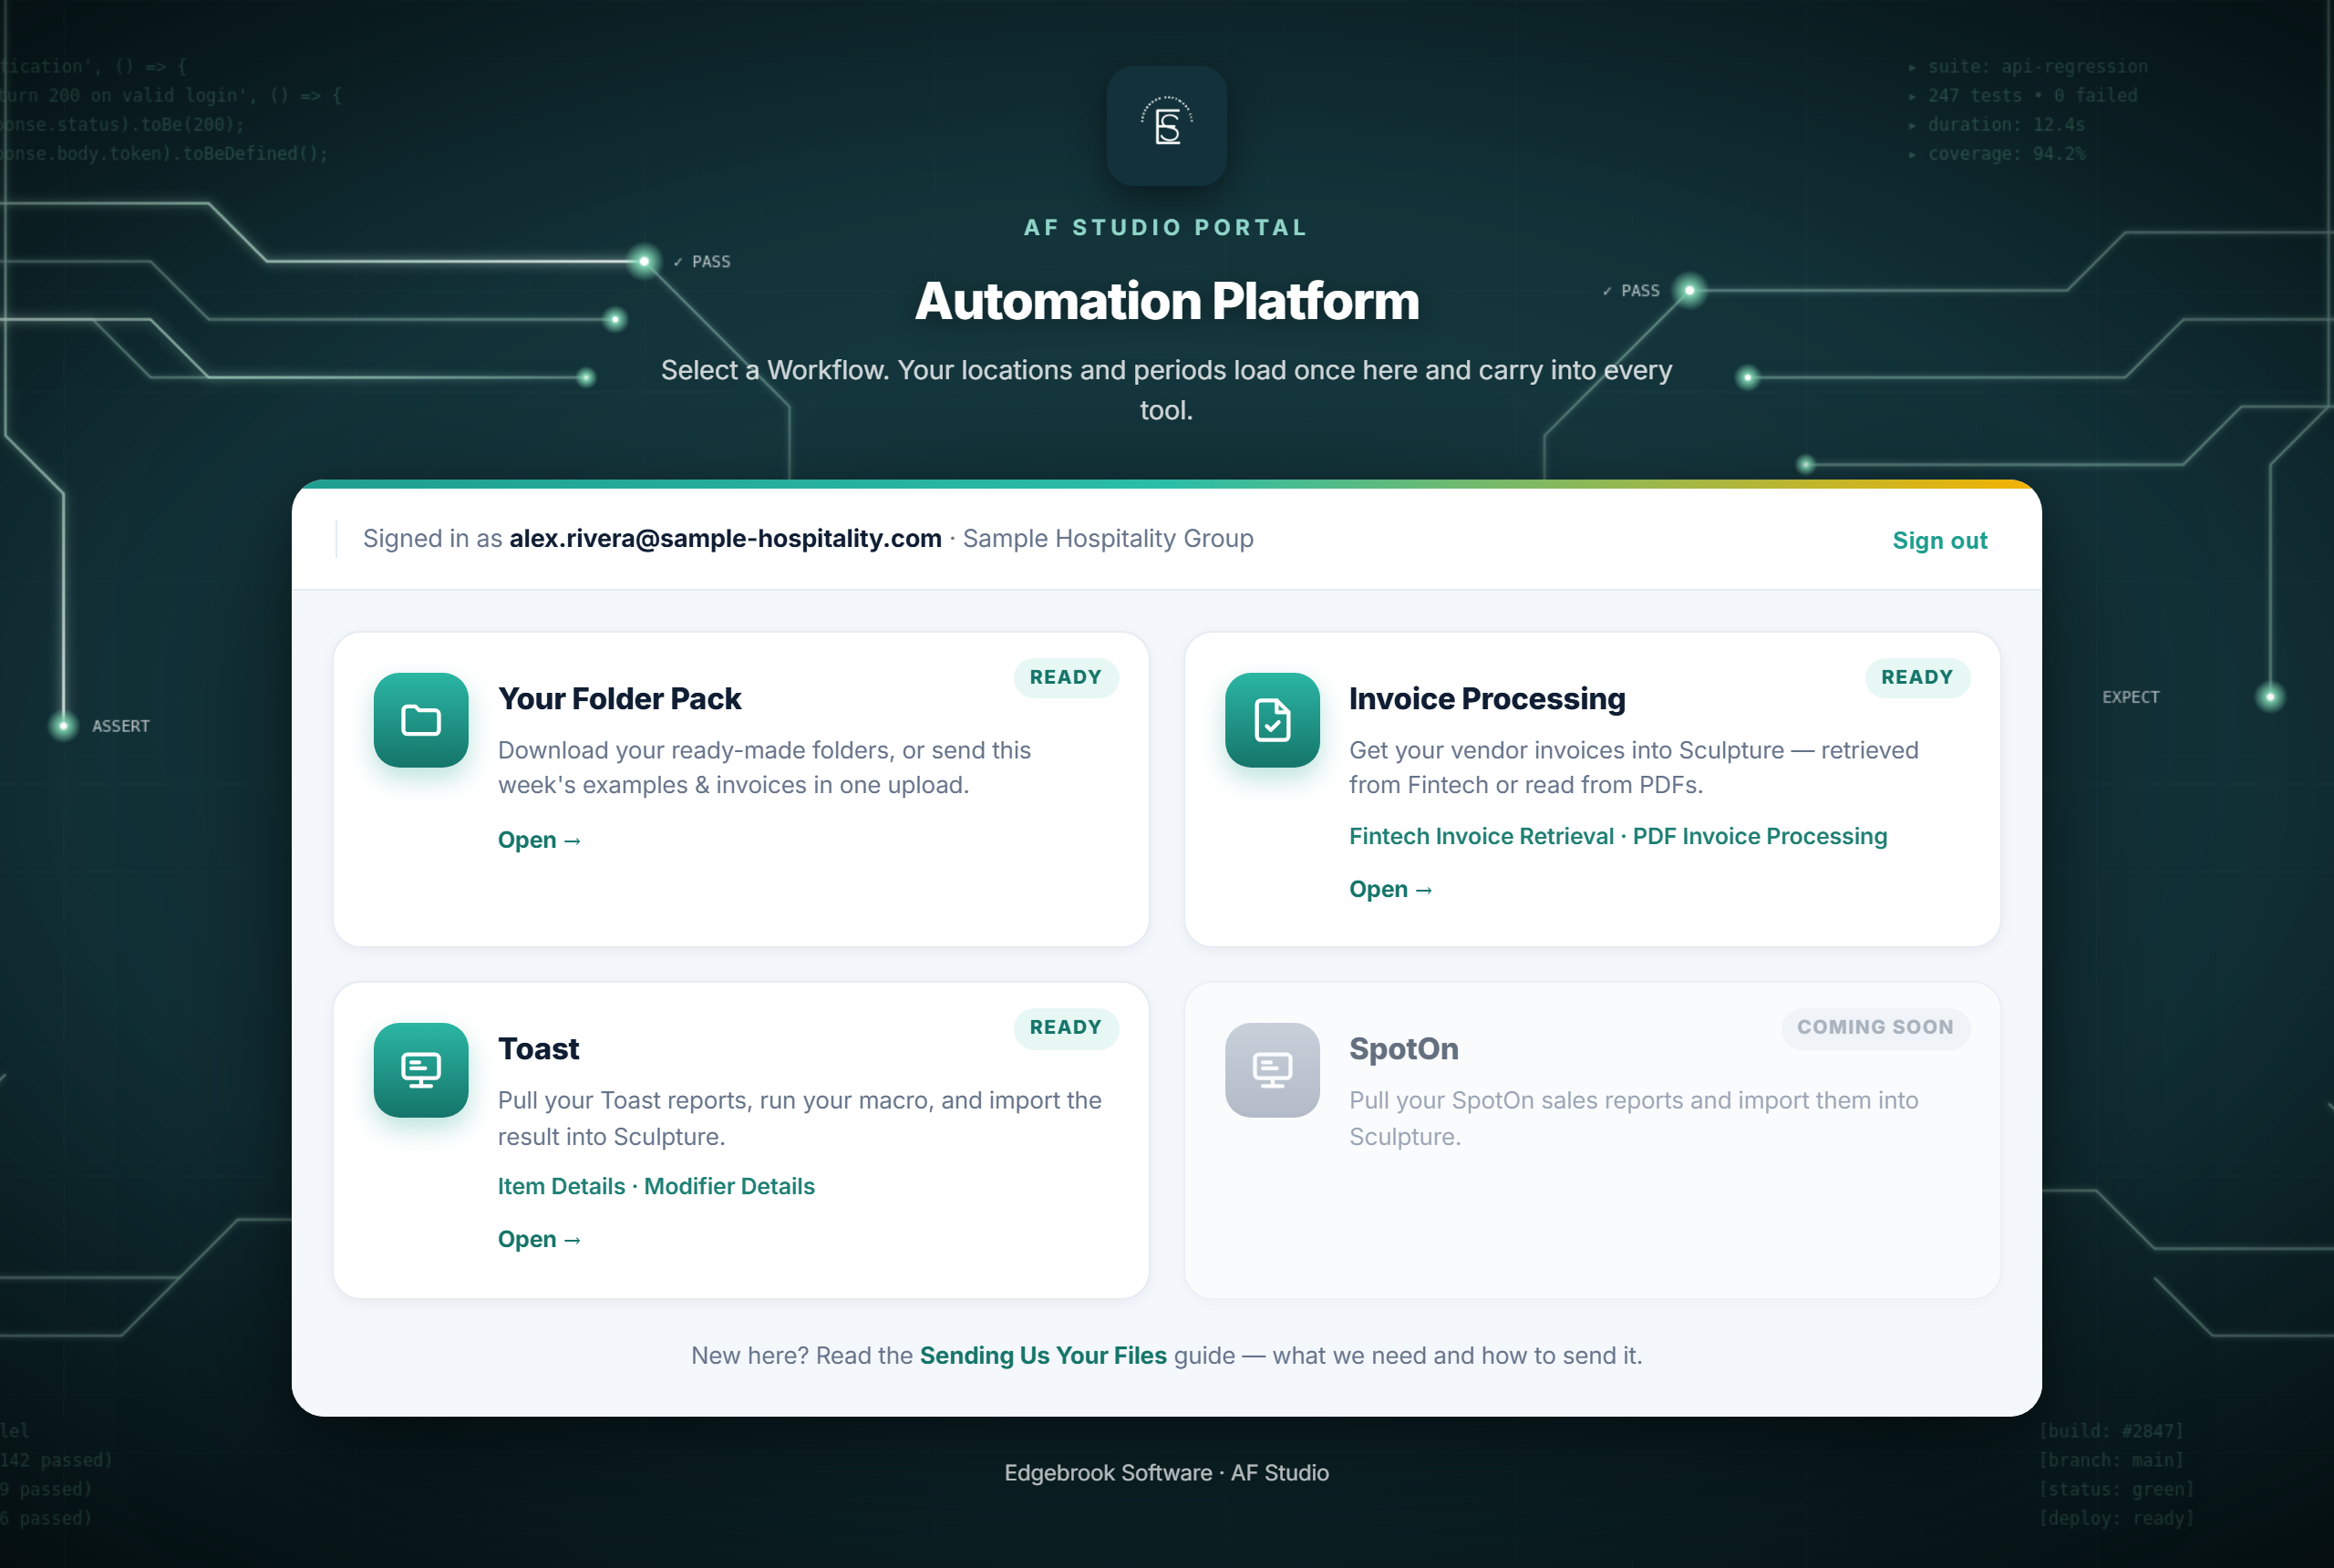Image resolution: width=2334 pixels, height=1568 pixels.
Task: Go to Fintech Invoice Retrieval
Action: click(1481, 836)
